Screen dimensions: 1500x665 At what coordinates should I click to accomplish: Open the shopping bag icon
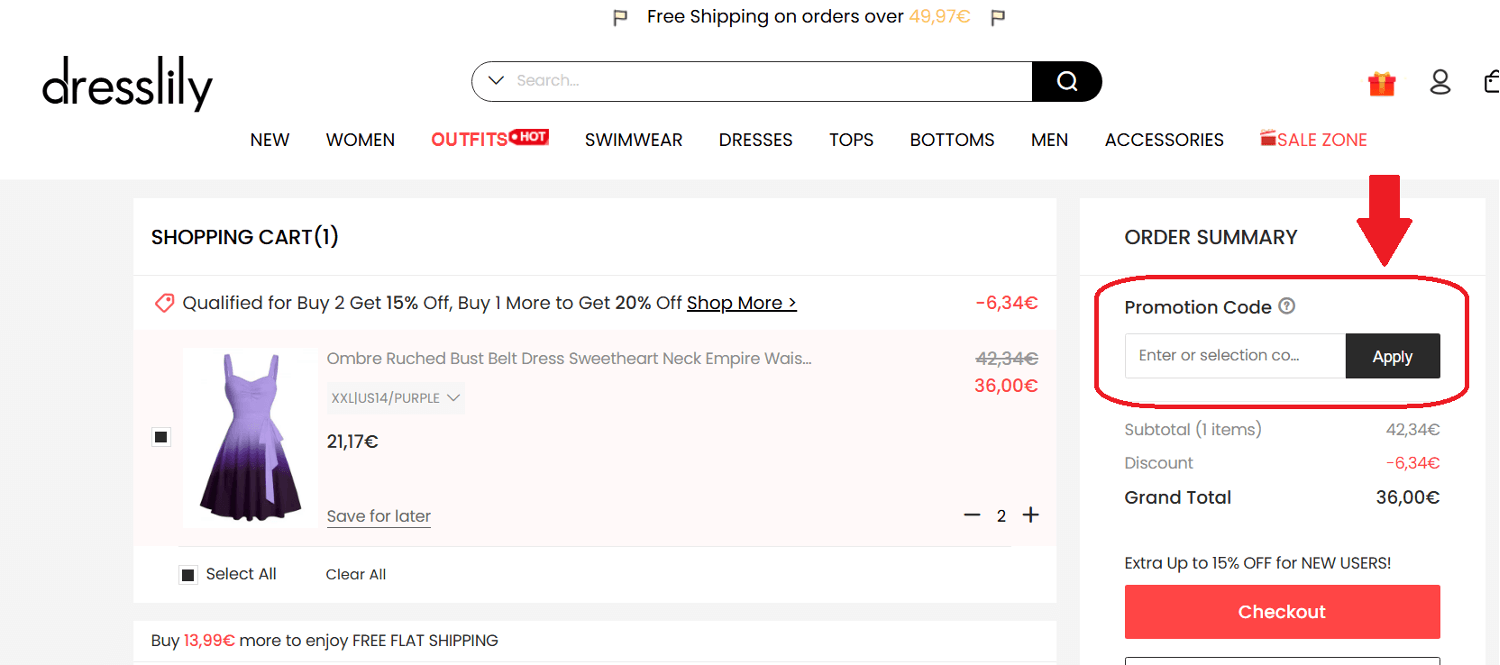click(1492, 82)
